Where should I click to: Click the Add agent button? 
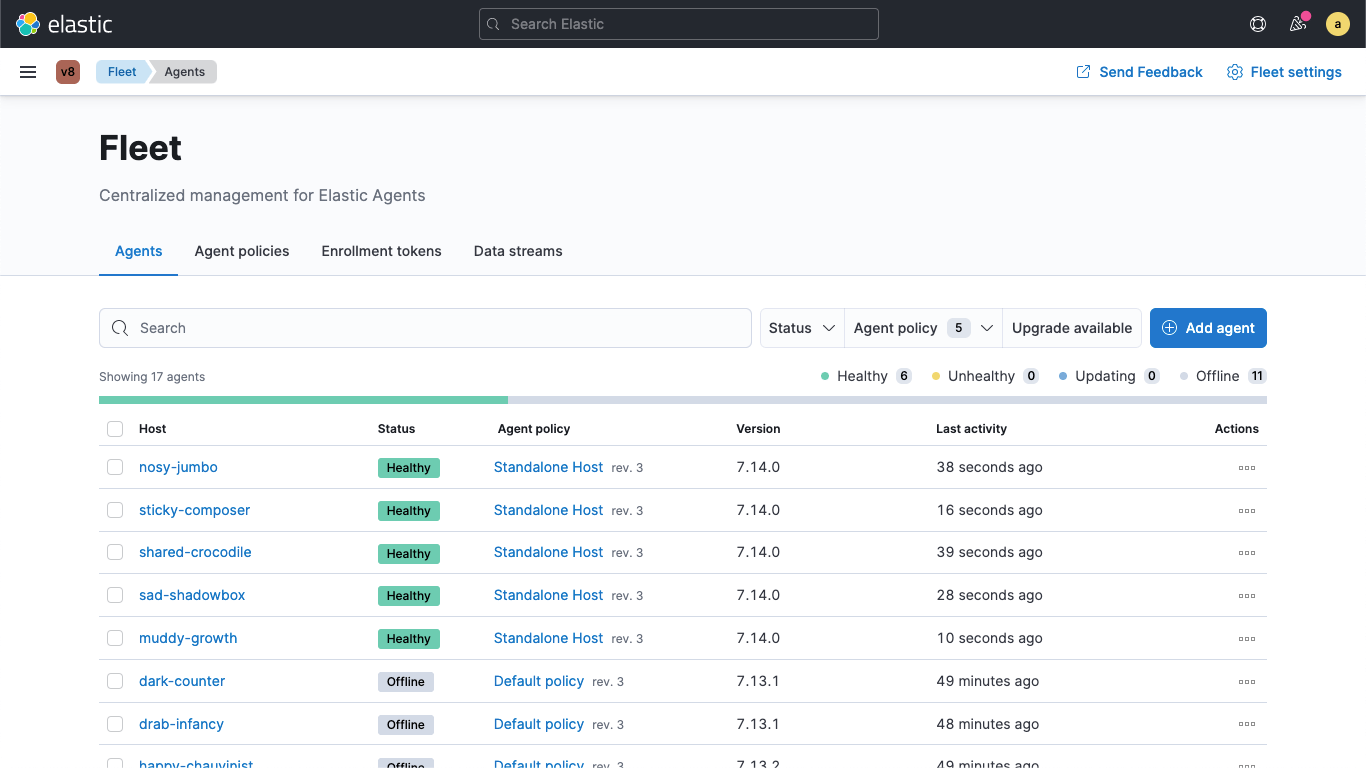pos(1208,328)
